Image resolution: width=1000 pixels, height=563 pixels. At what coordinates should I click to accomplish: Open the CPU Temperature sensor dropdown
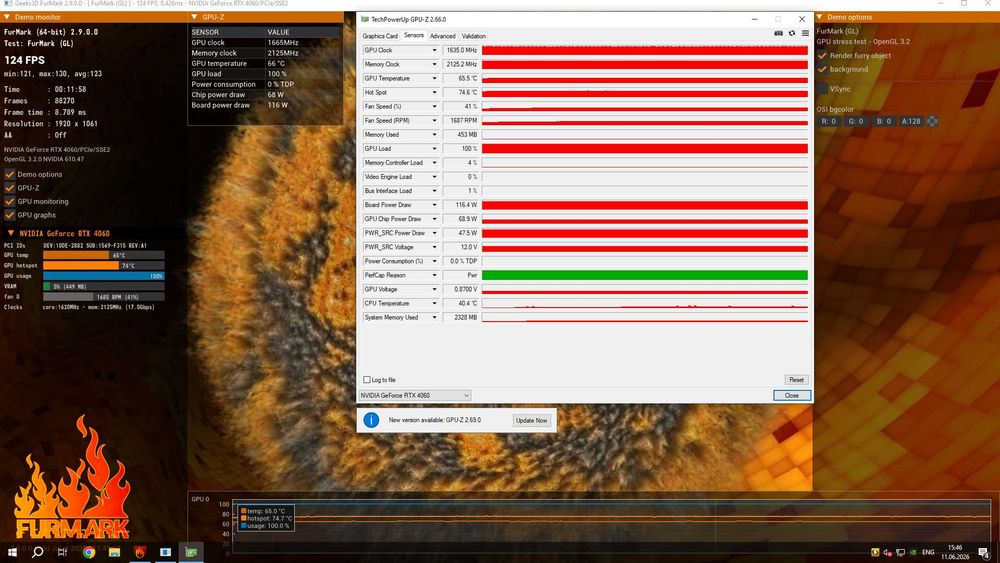434,303
